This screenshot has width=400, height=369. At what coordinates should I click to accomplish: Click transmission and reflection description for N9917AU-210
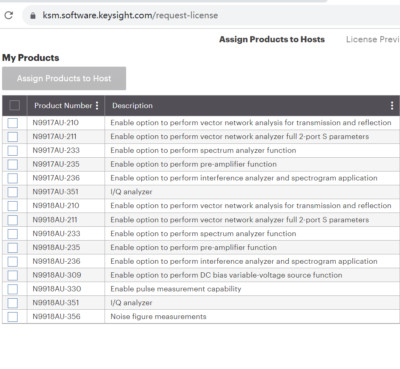(x=251, y=123)
